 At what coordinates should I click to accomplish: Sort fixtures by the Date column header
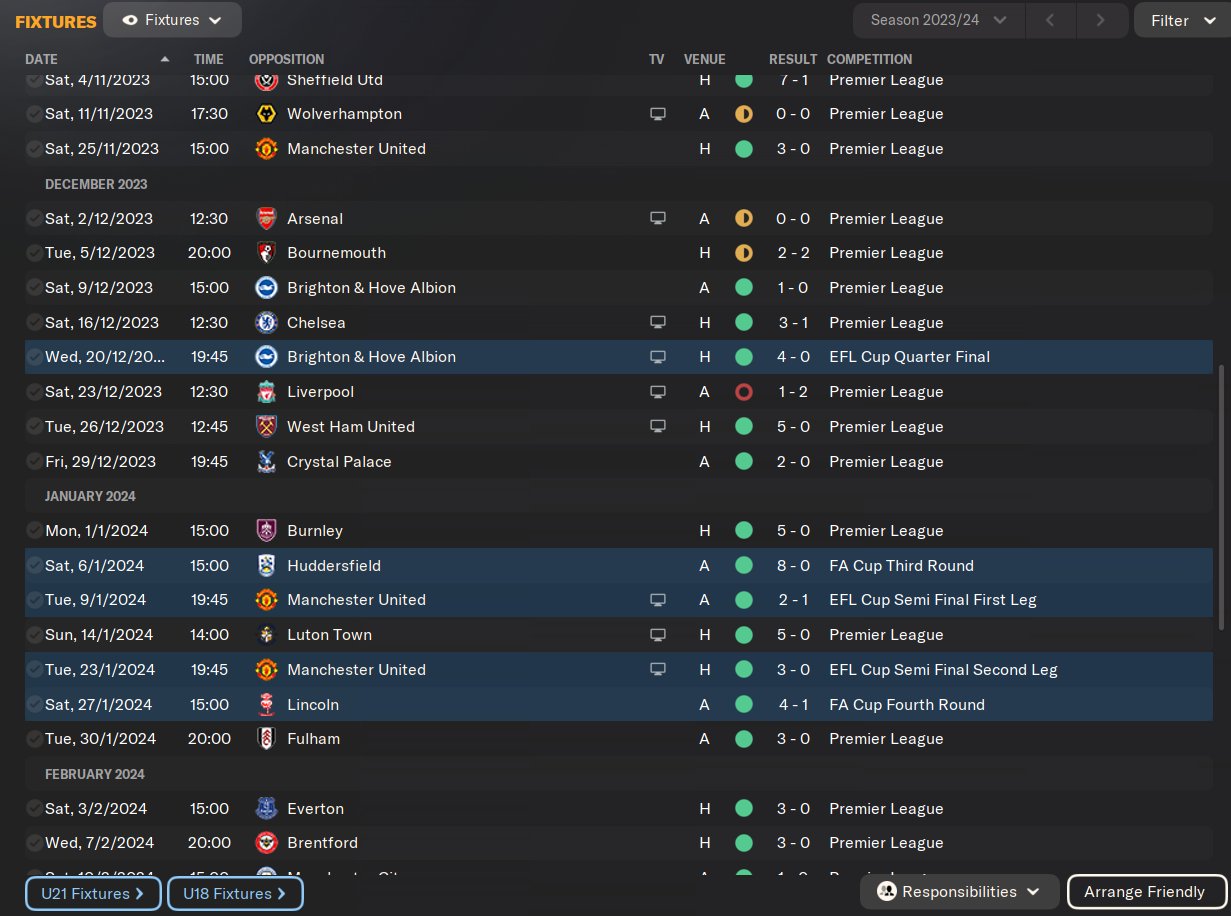42,59
